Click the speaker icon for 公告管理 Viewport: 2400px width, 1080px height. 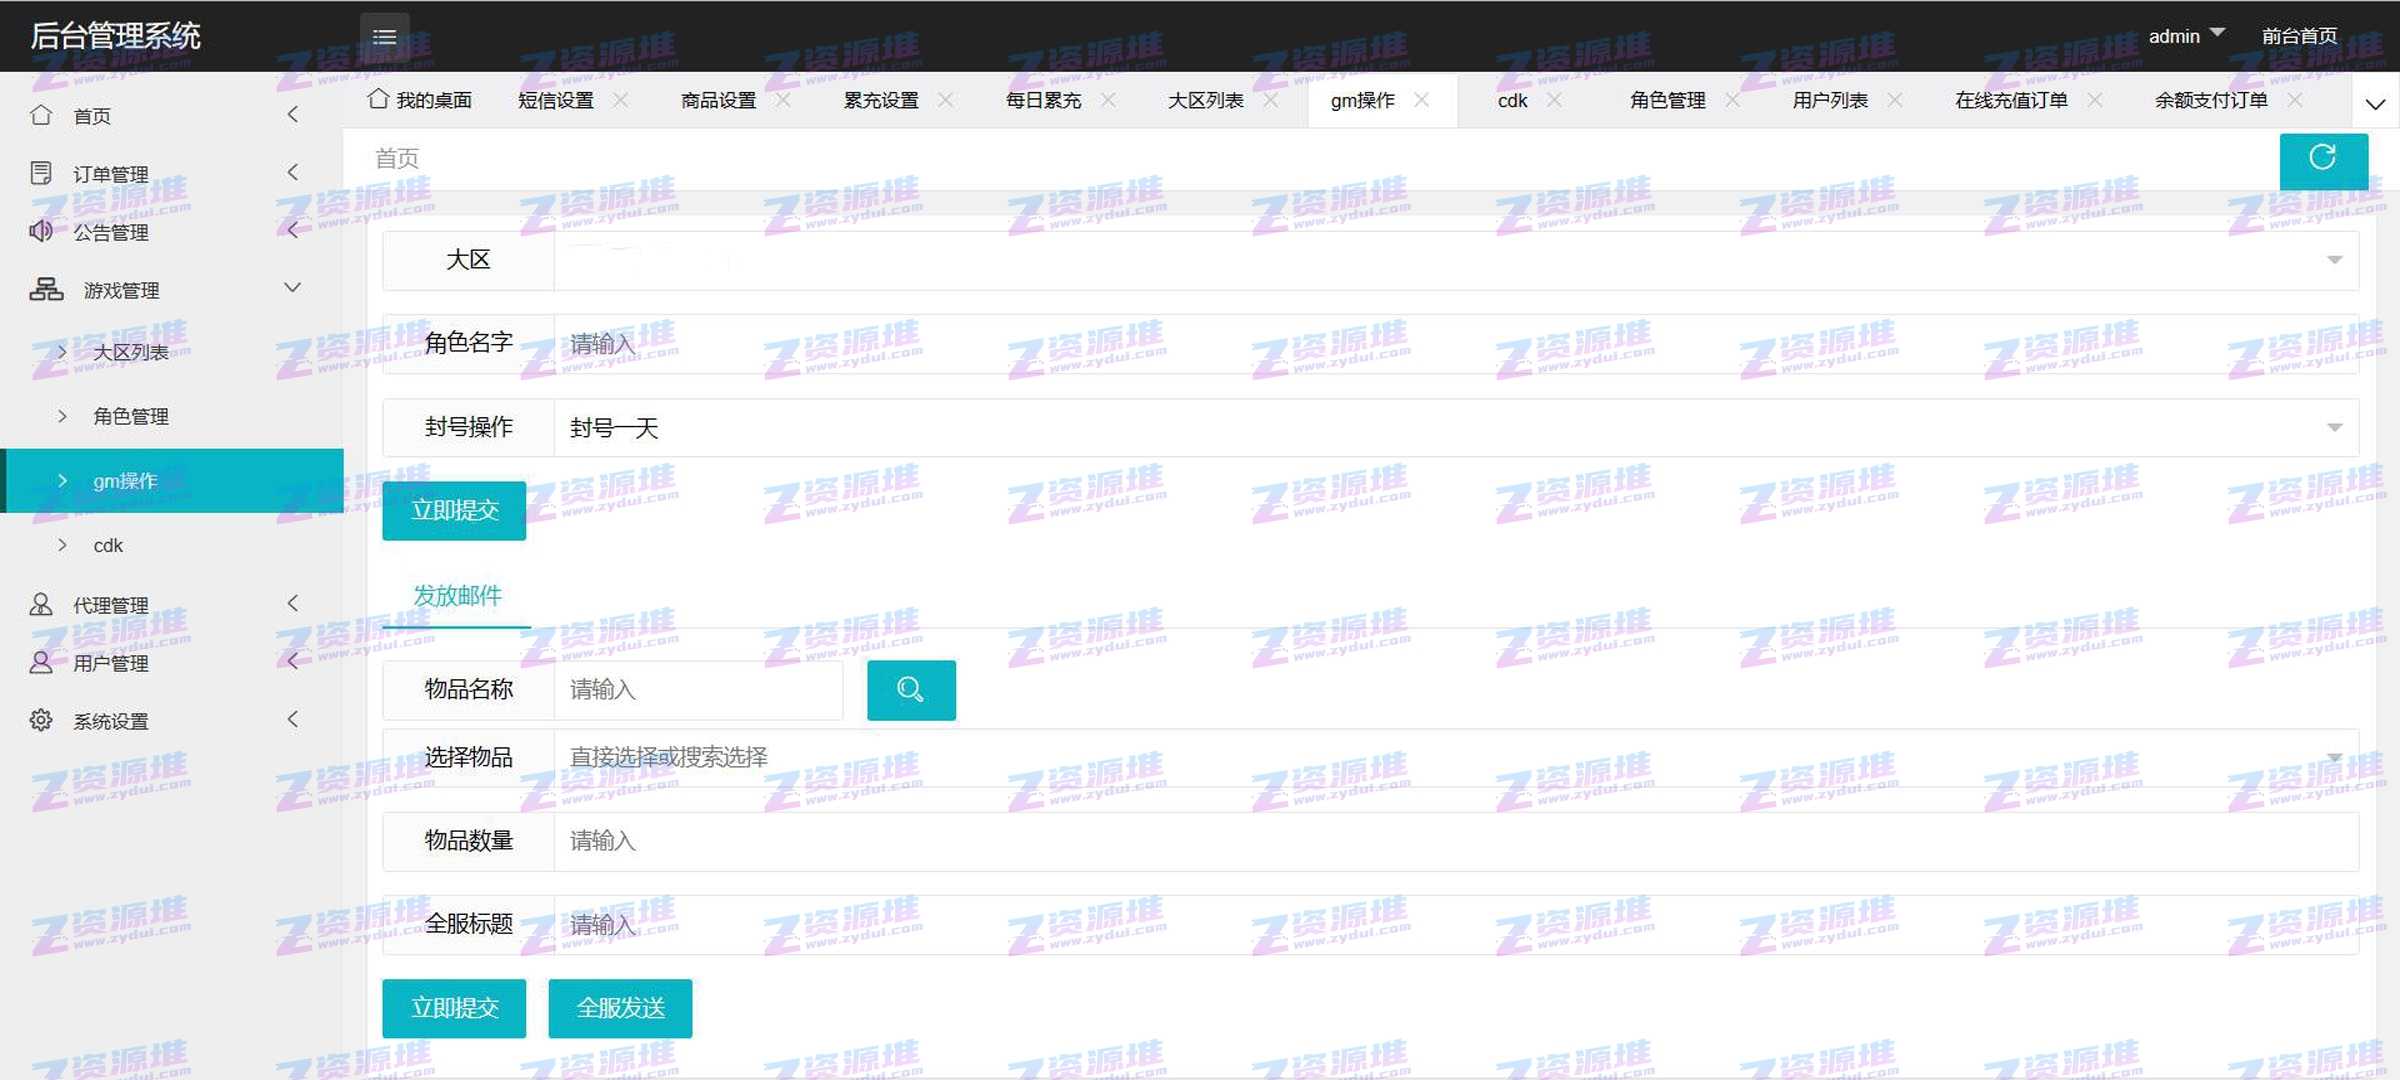[x=41, y=231]
